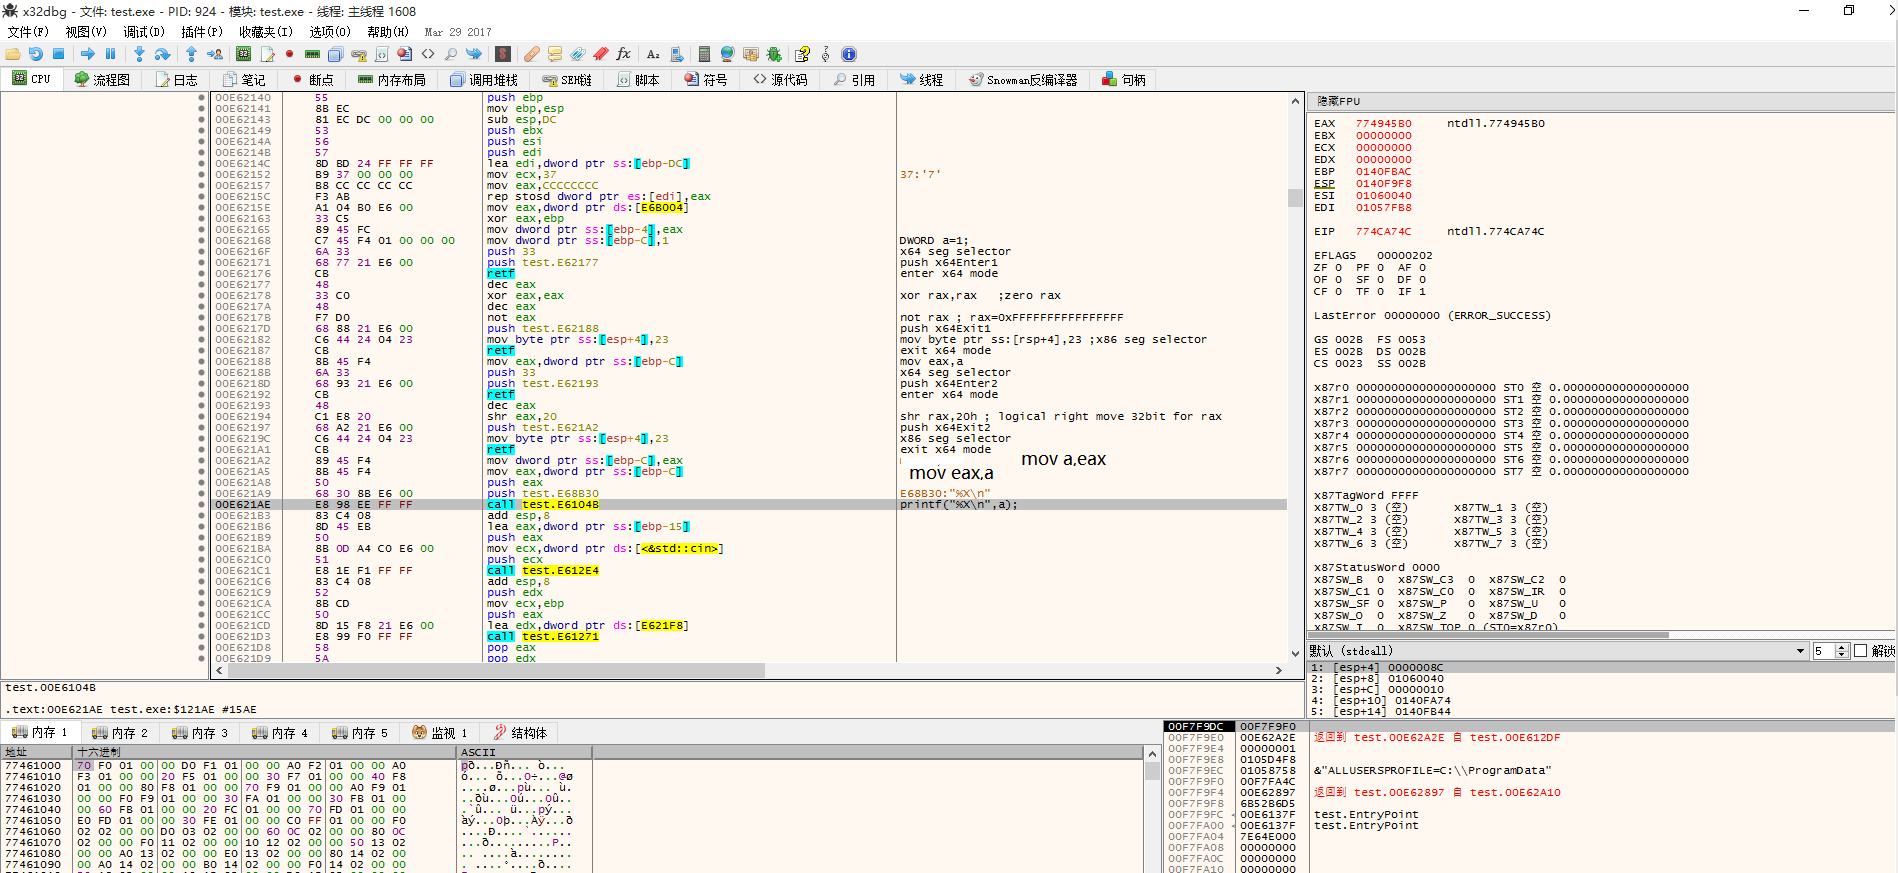The image size is (1898, 873).
Task: Stop debugging with the blue square icon
Action: [x=59, y=54]
